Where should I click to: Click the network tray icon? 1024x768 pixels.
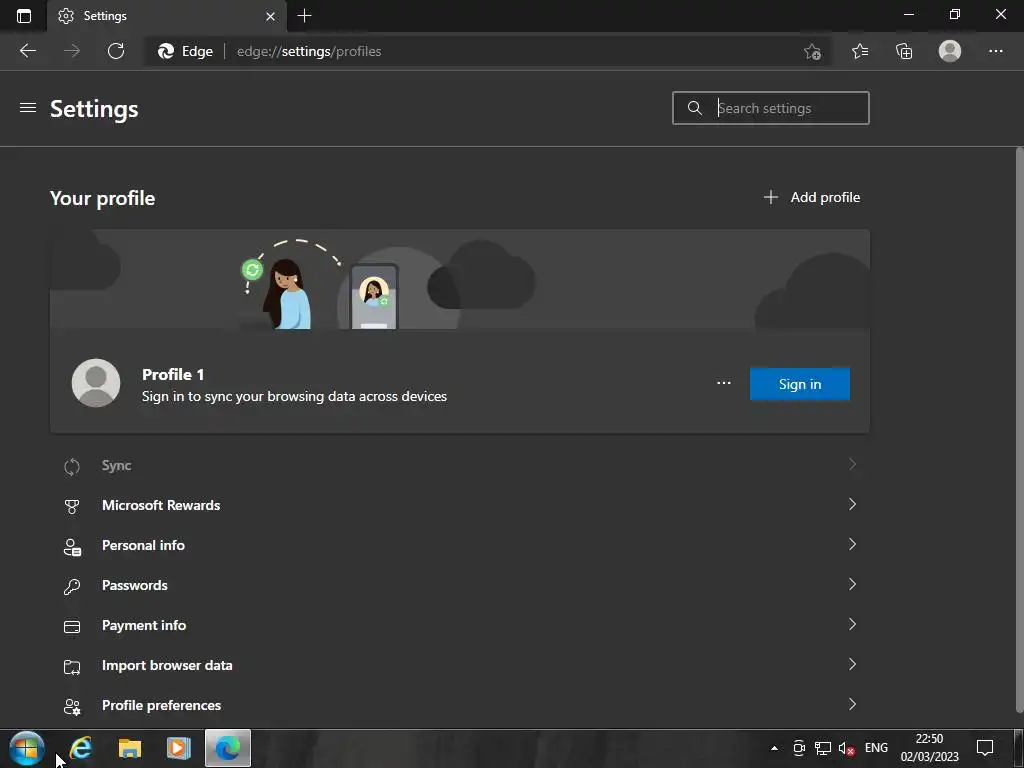pos(822,748)
